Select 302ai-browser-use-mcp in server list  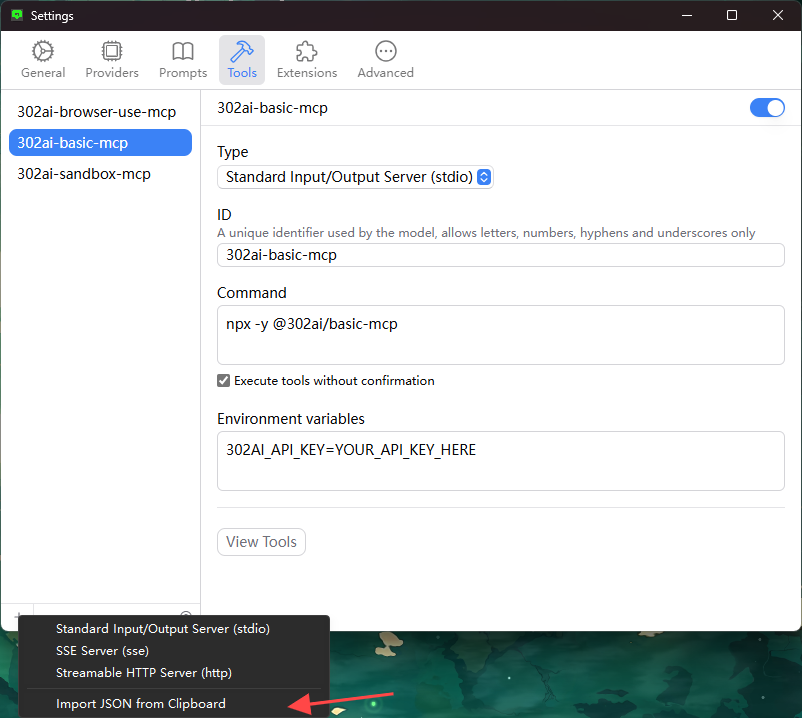pos(100,111)
